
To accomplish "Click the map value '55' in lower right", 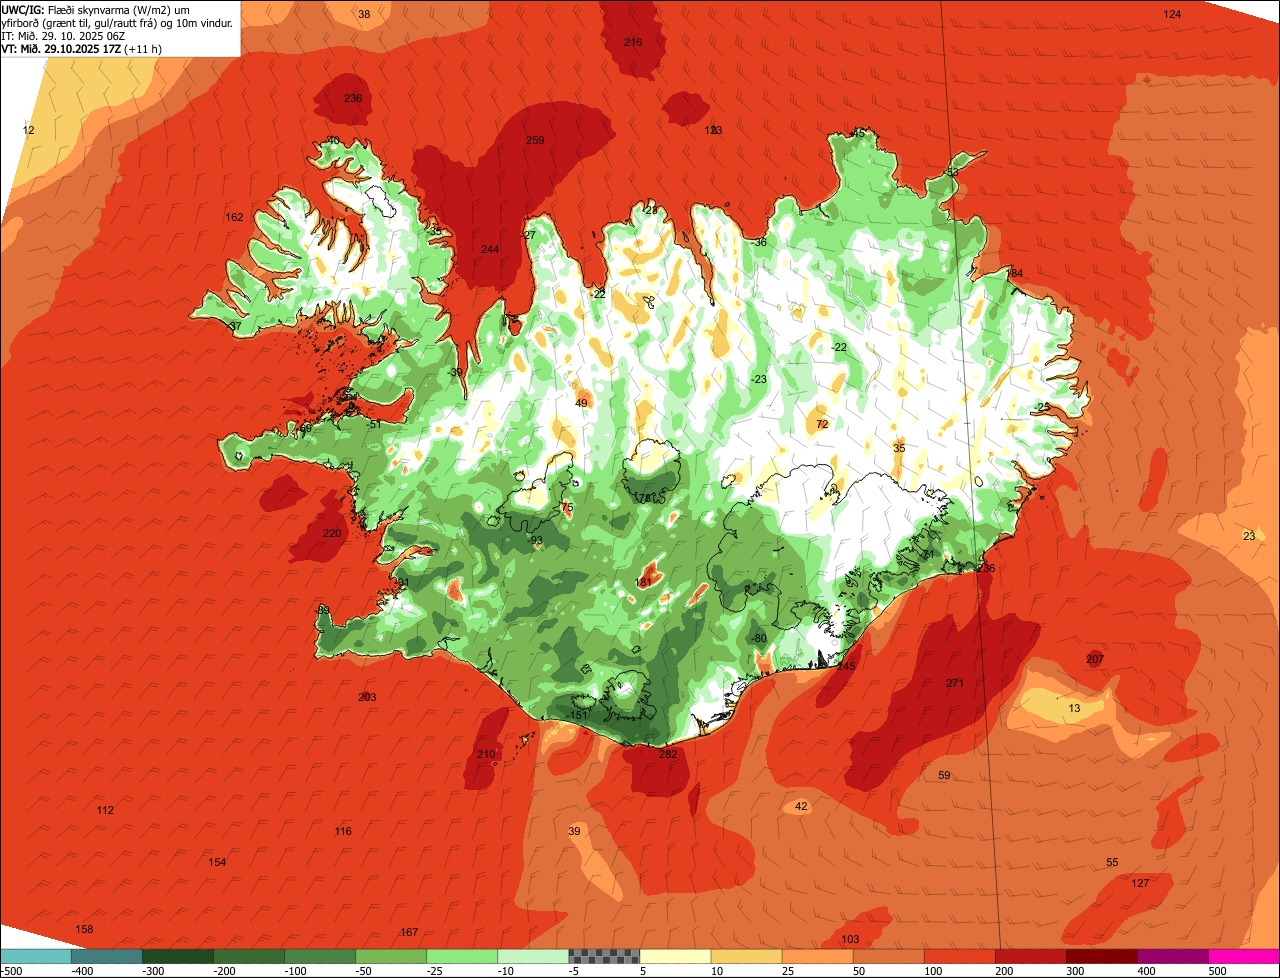I will [1112, 862].
